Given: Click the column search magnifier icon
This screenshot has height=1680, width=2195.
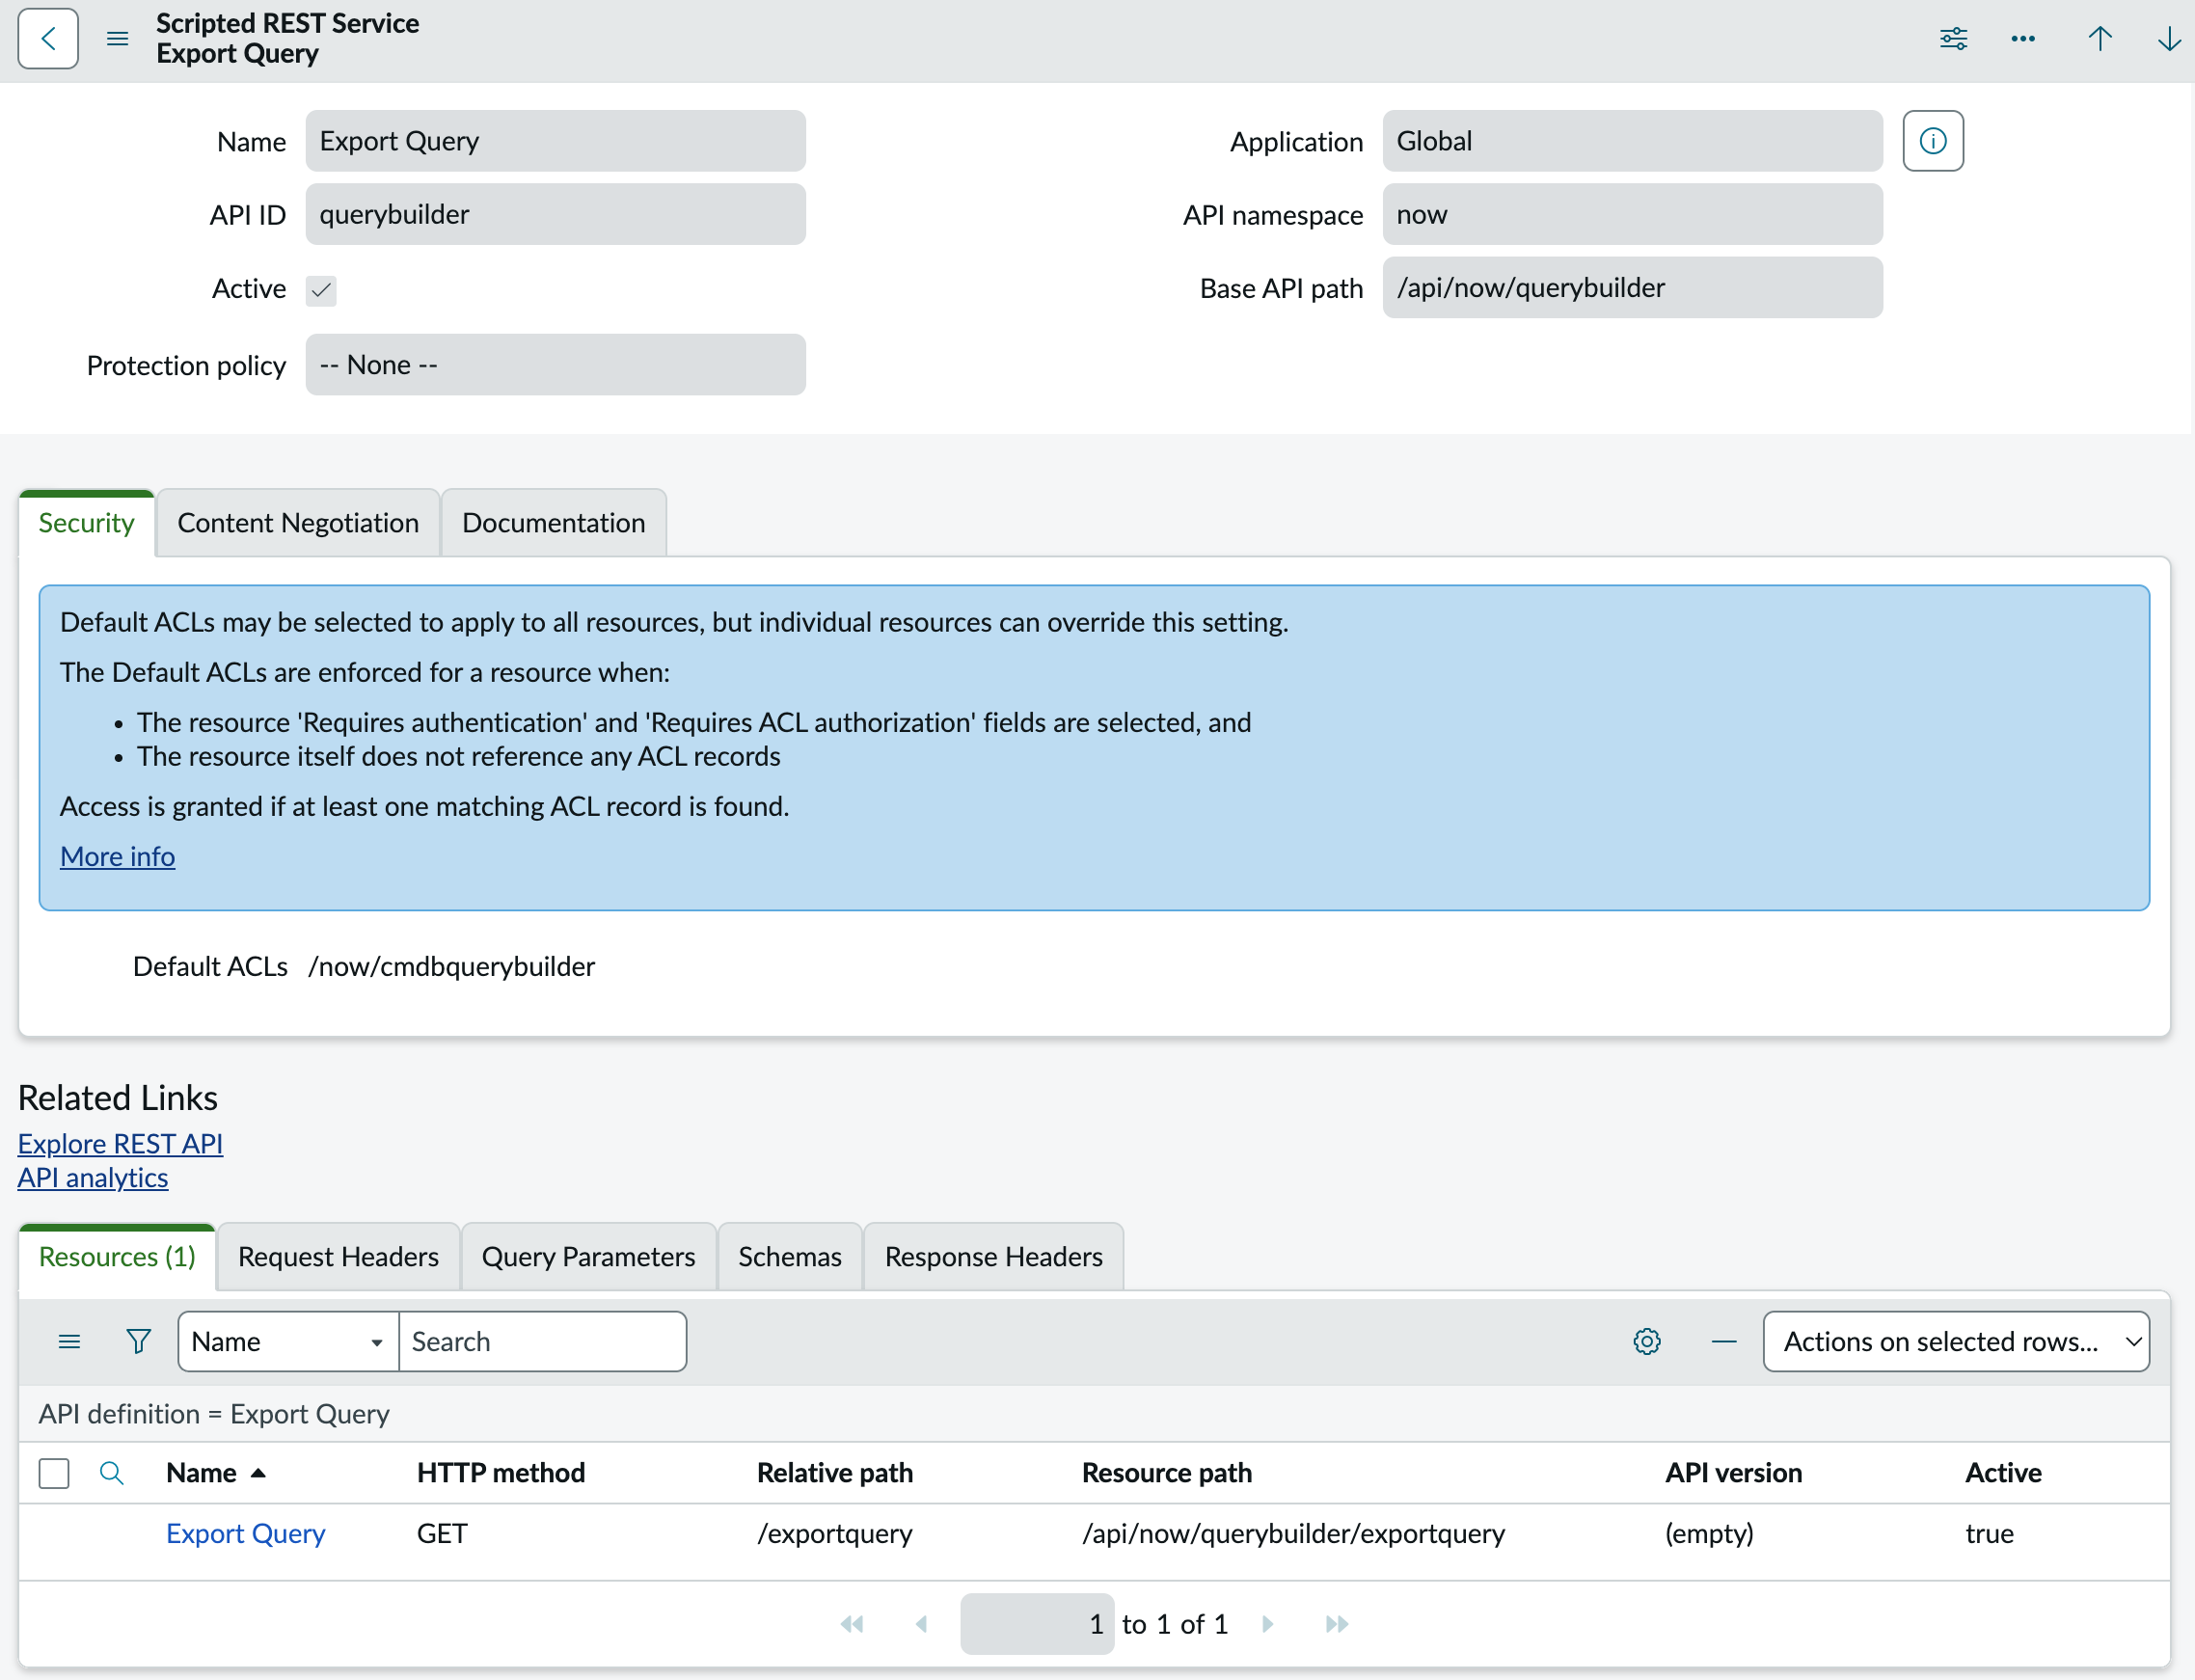Looking at the screenshot, I should coord(111,1473).
